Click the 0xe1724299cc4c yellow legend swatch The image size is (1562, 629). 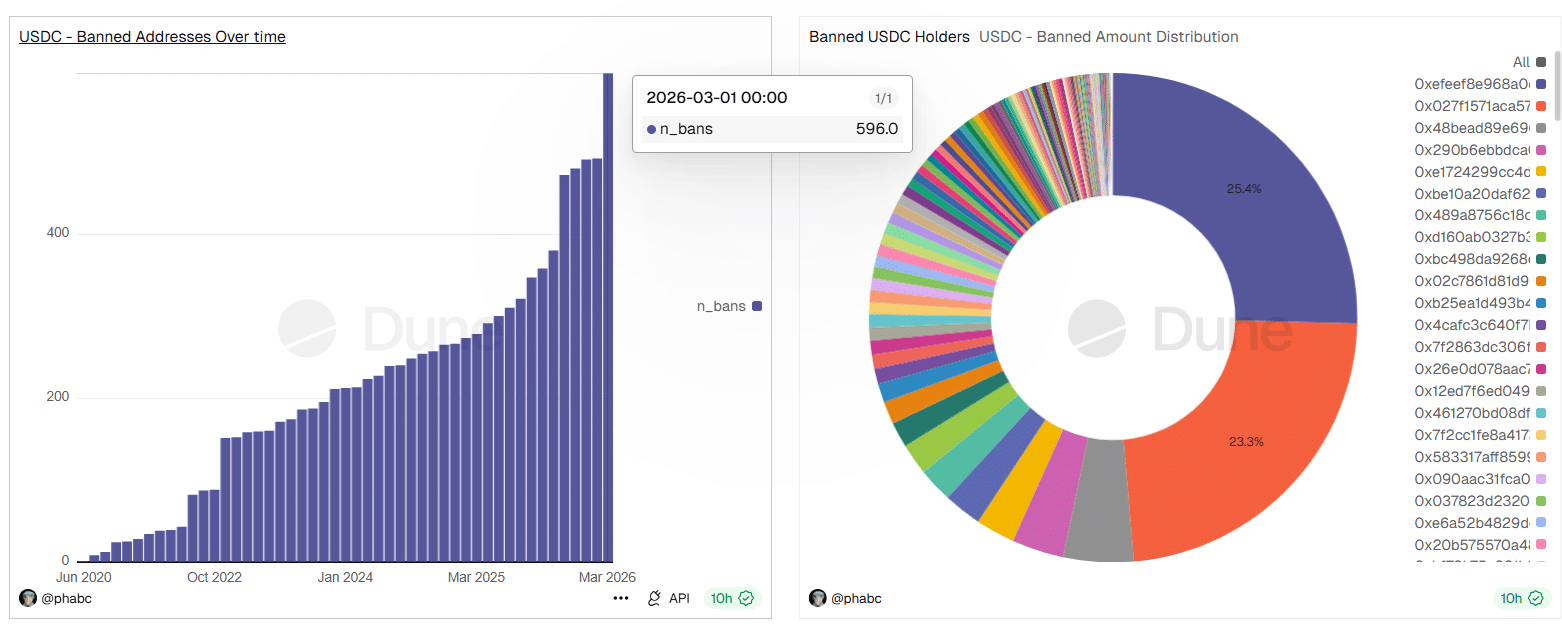point(1541,171)
